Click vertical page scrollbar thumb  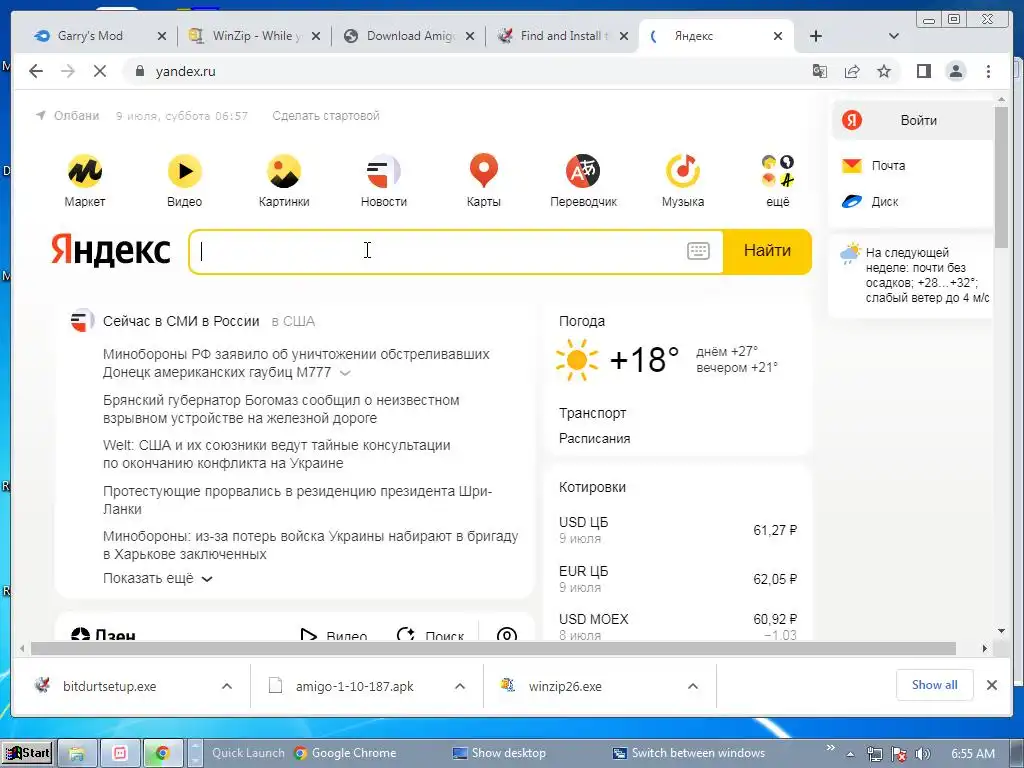[1001, 176]
